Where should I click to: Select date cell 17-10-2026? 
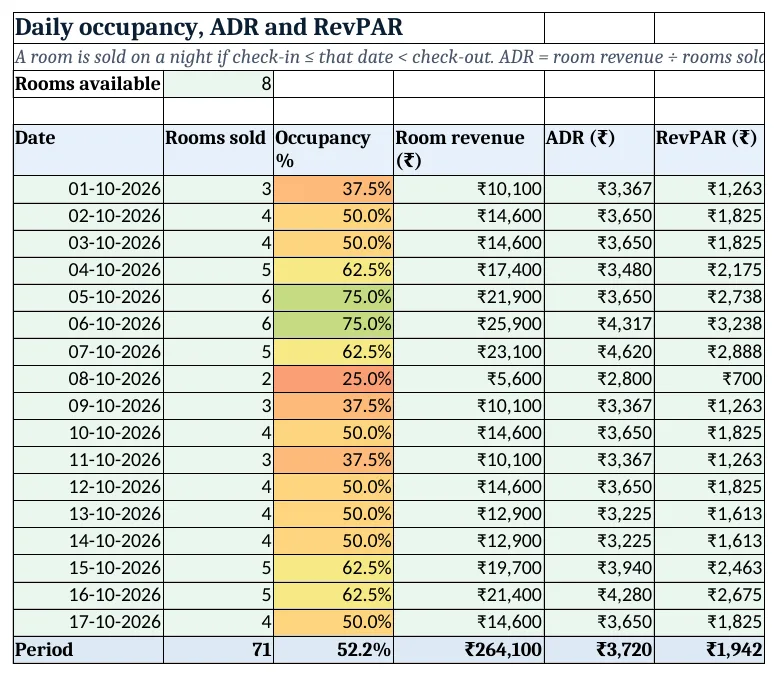pyautogui.click(x=88, y=622)
